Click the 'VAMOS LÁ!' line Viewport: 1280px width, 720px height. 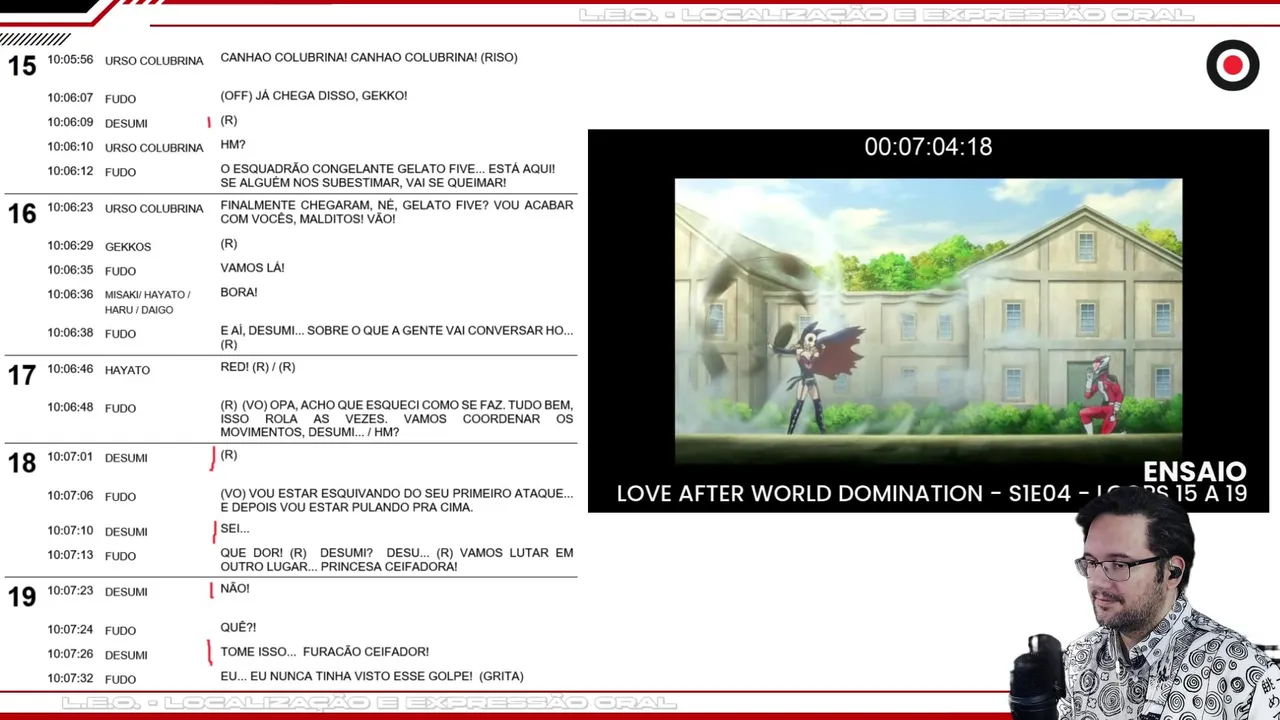(252, 268)
